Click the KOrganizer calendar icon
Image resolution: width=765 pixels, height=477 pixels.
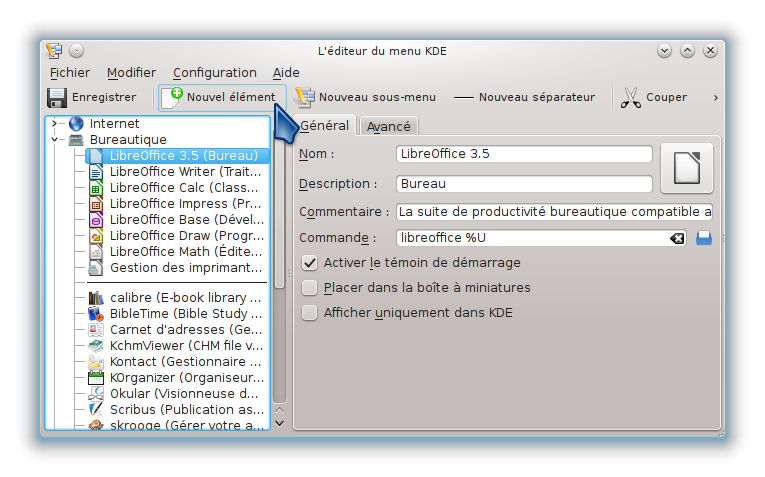(x=96, y=378)
